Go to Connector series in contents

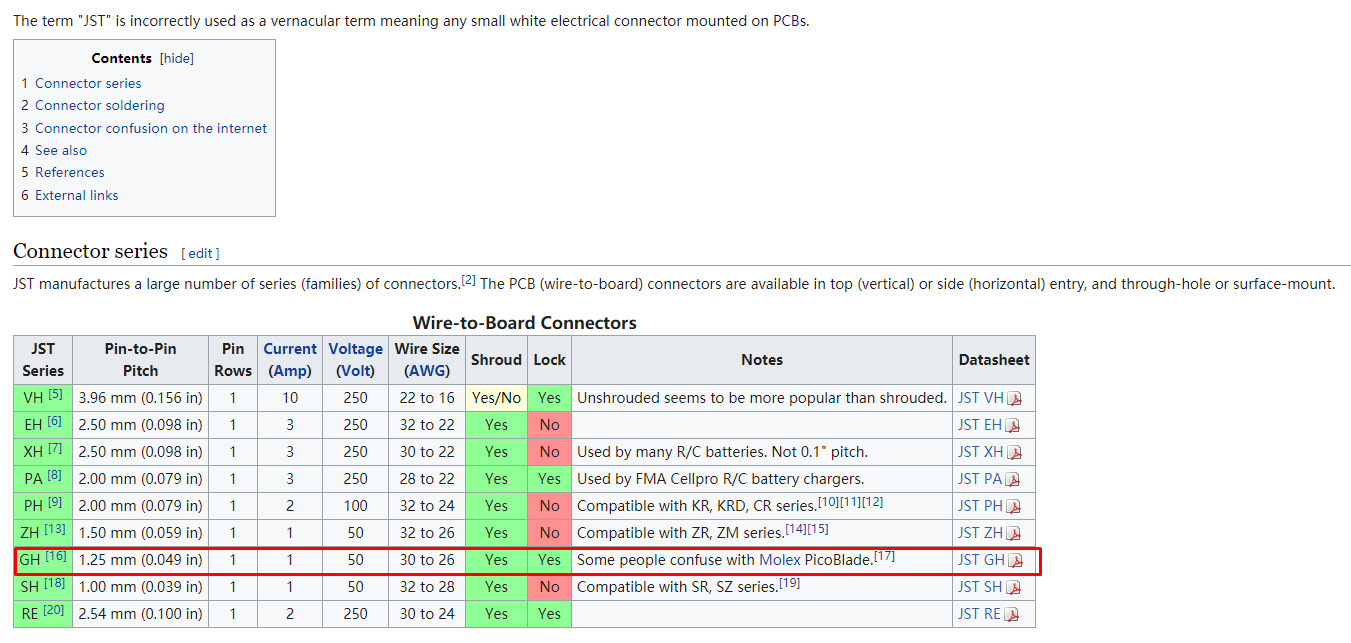coord(88,83)
